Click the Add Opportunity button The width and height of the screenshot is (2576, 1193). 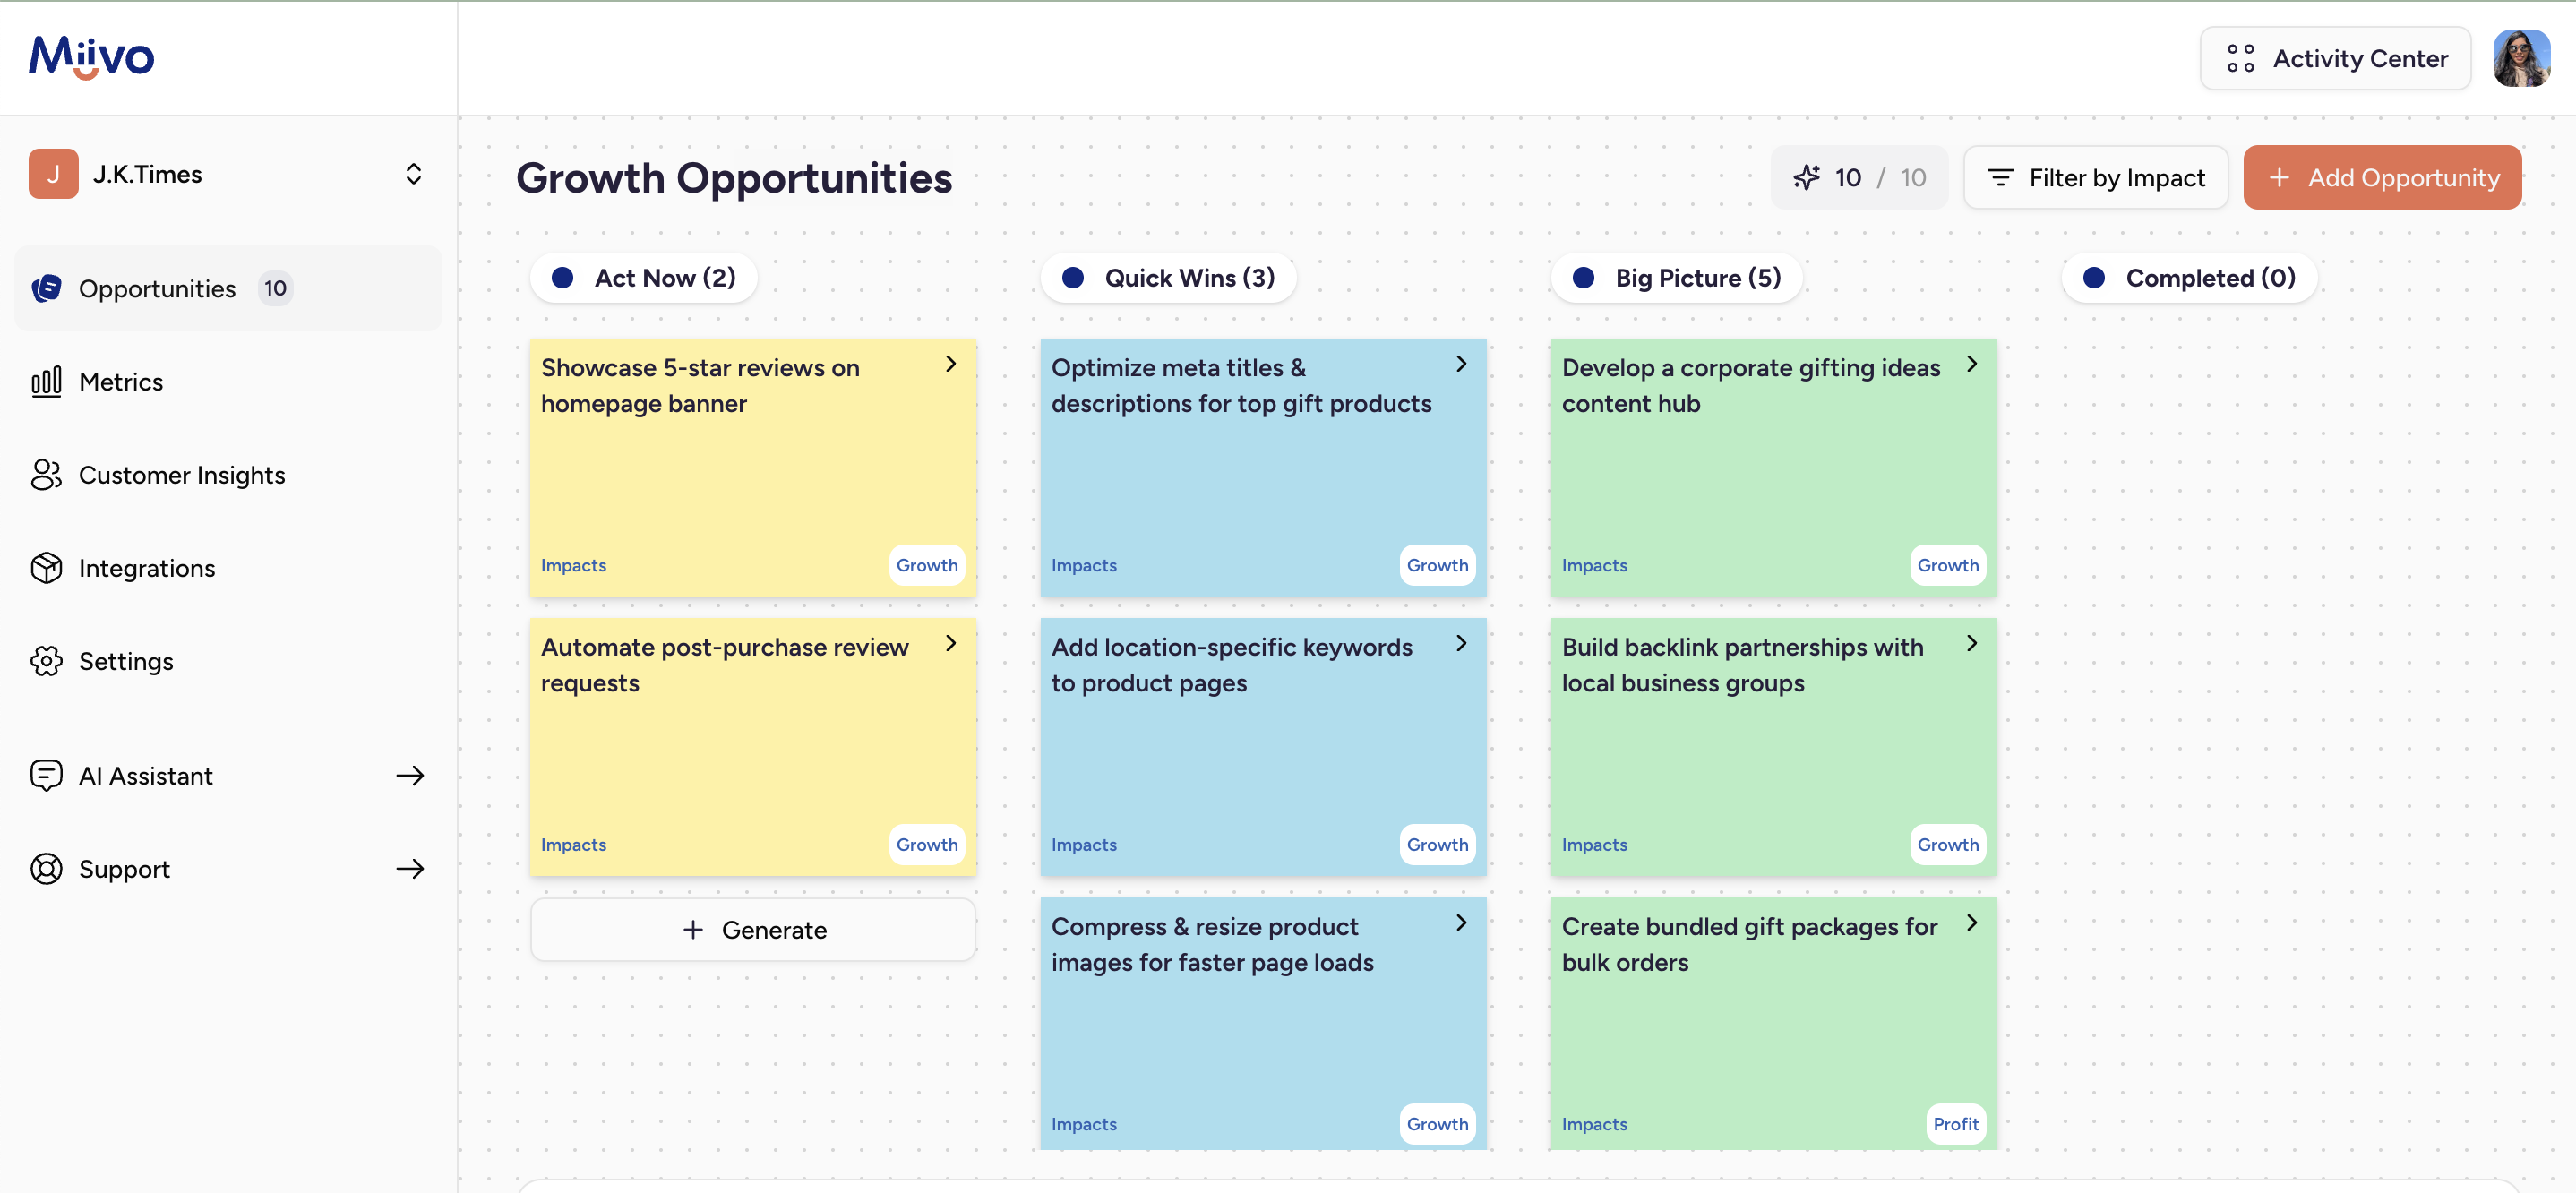(x=2382, y=177)
